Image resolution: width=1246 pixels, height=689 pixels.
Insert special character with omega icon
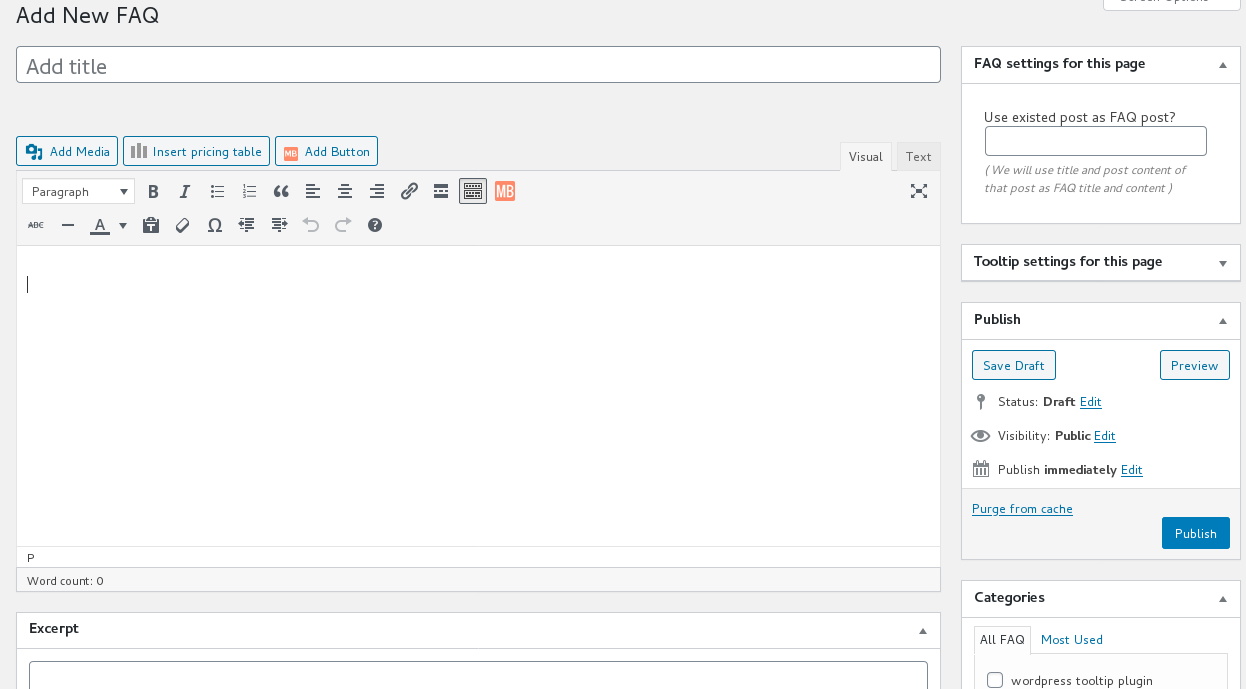pyautogui.click(x=215, y=225)
